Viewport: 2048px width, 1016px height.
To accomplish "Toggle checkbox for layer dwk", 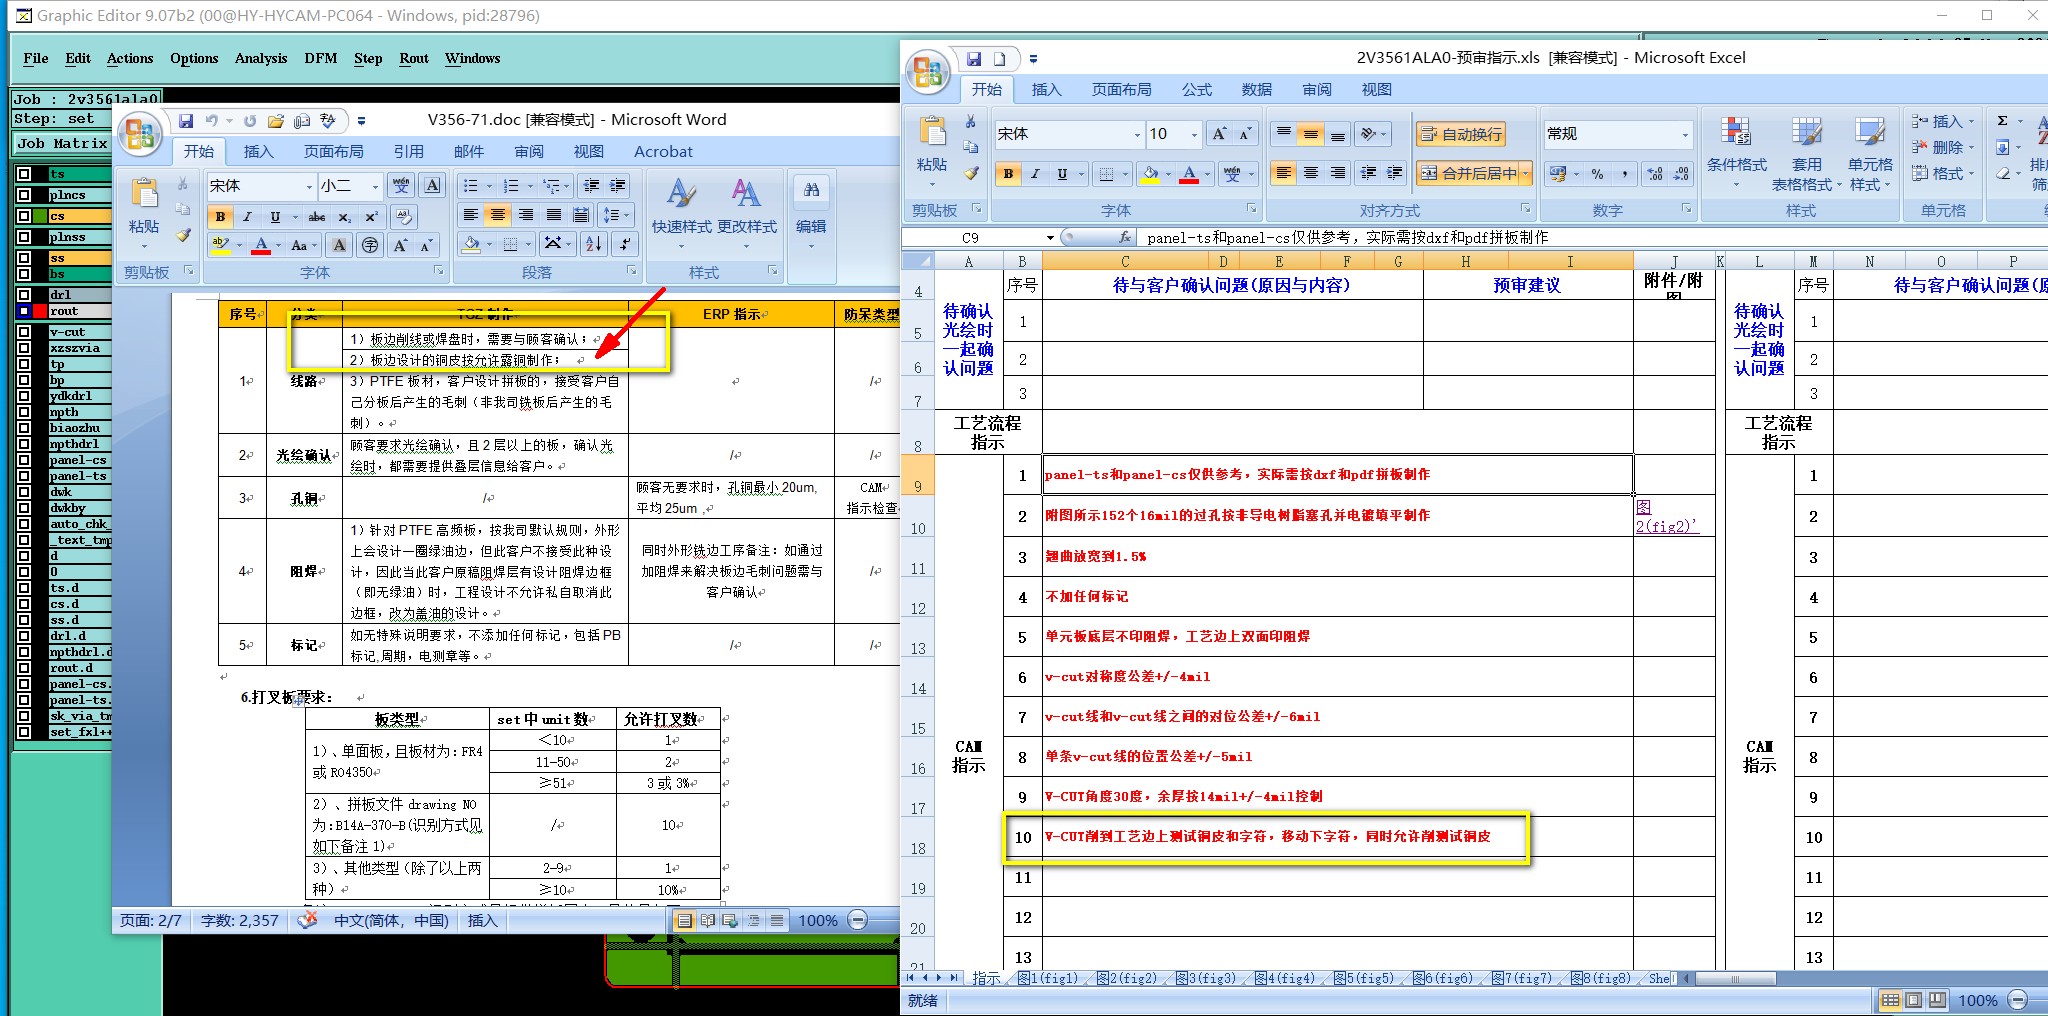I will click(x=24, y=492).
